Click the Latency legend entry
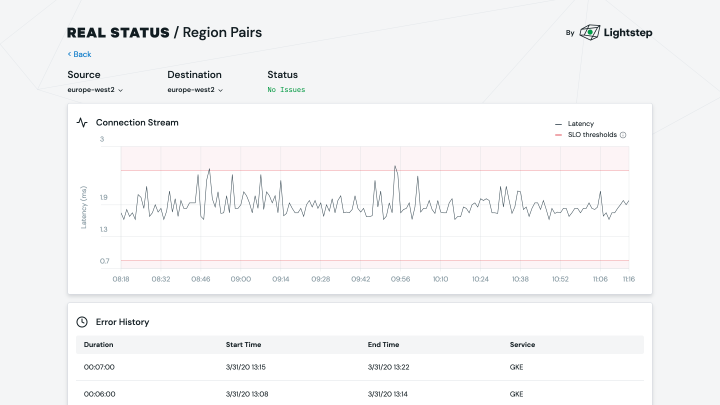This screenshot has height=405, width=720. pyautogui.click(x=574, y=124)
